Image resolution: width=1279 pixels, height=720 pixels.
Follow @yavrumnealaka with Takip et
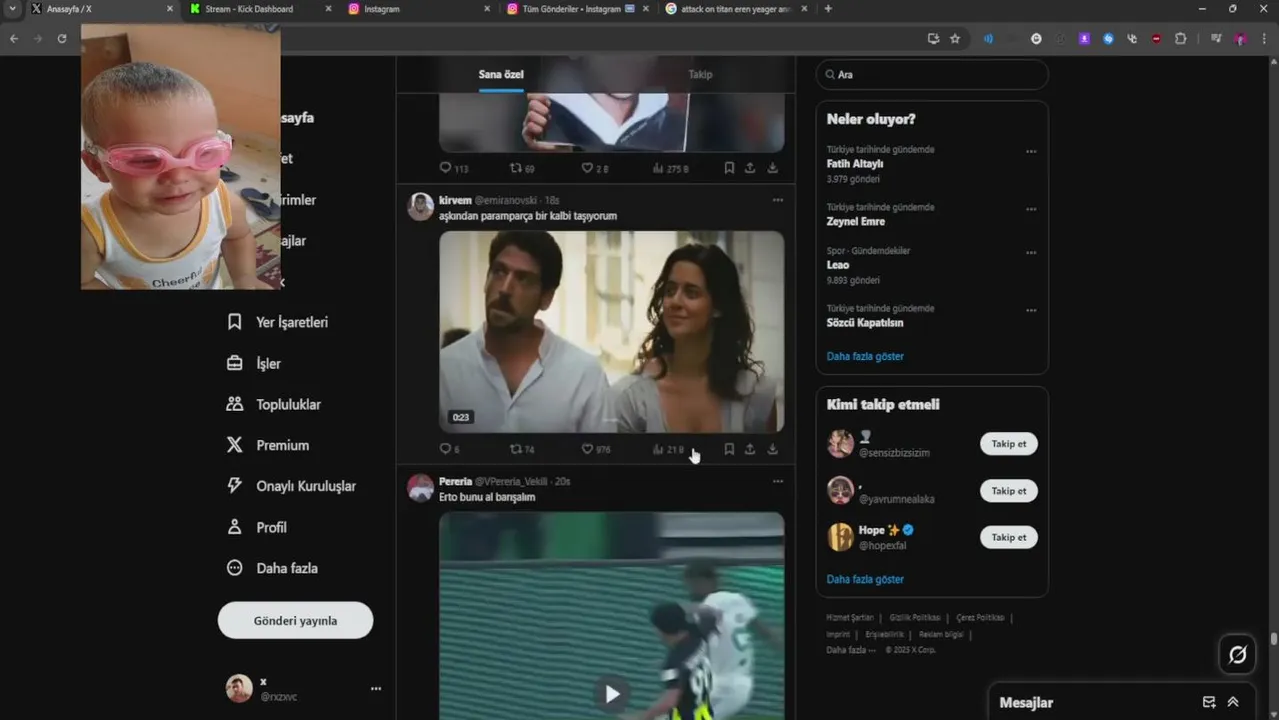click(x=1008, y=491)
